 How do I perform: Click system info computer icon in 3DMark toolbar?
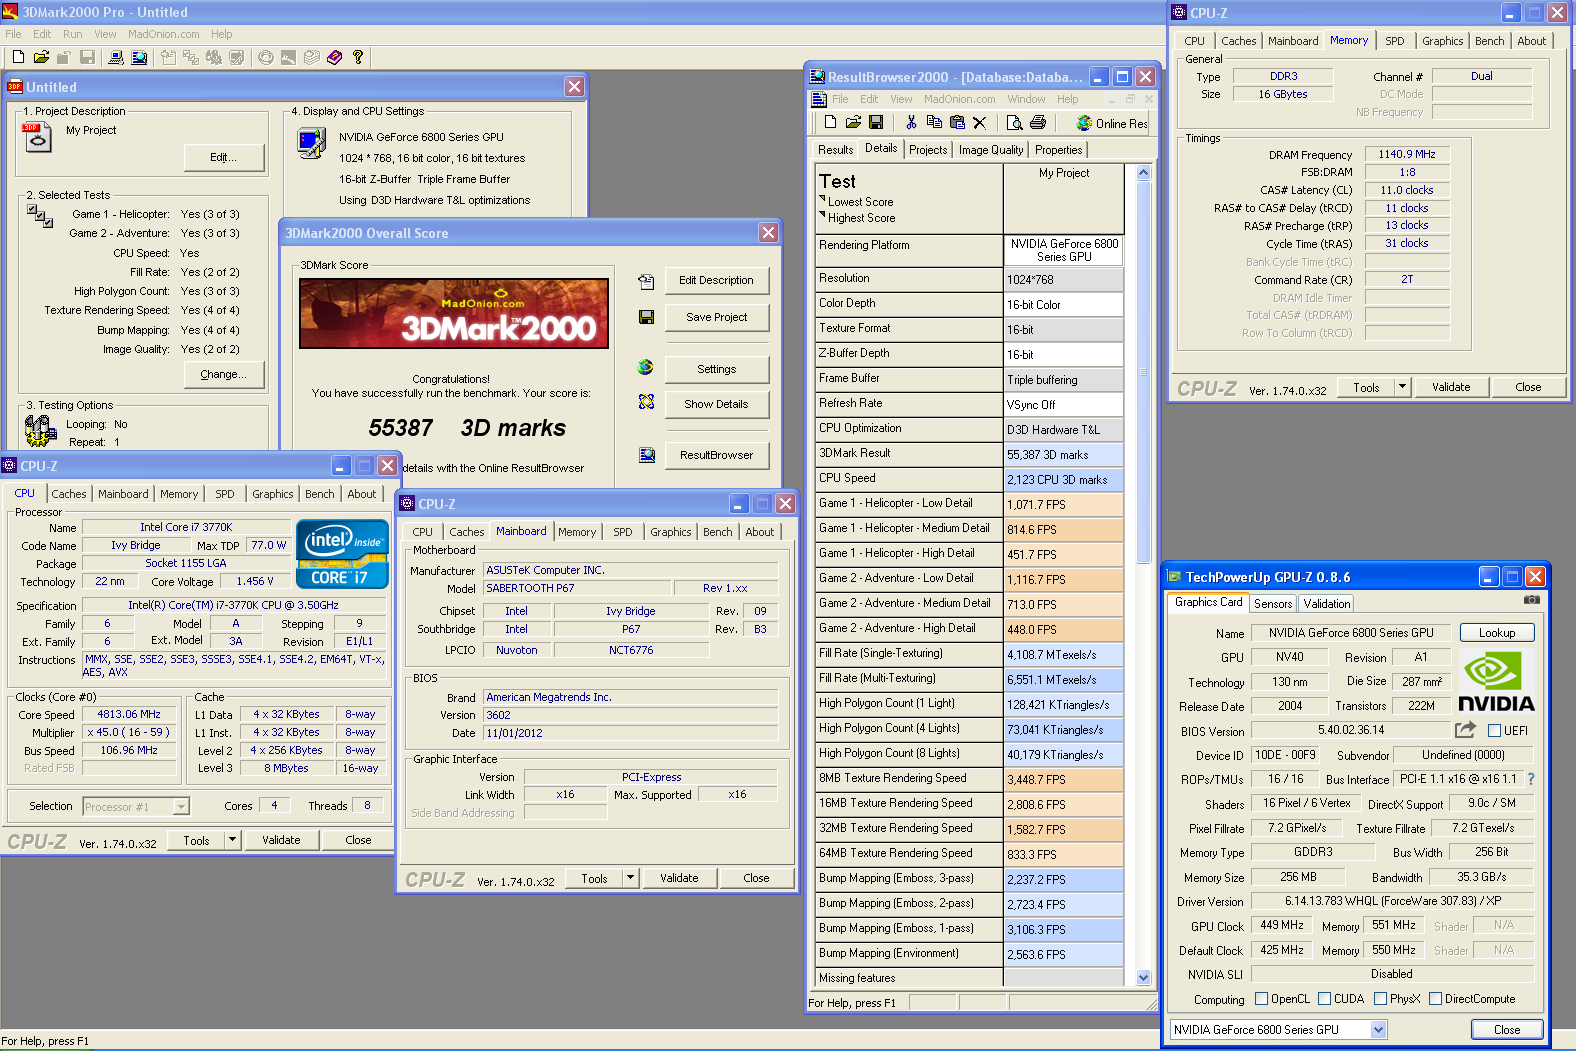(116, 57)
